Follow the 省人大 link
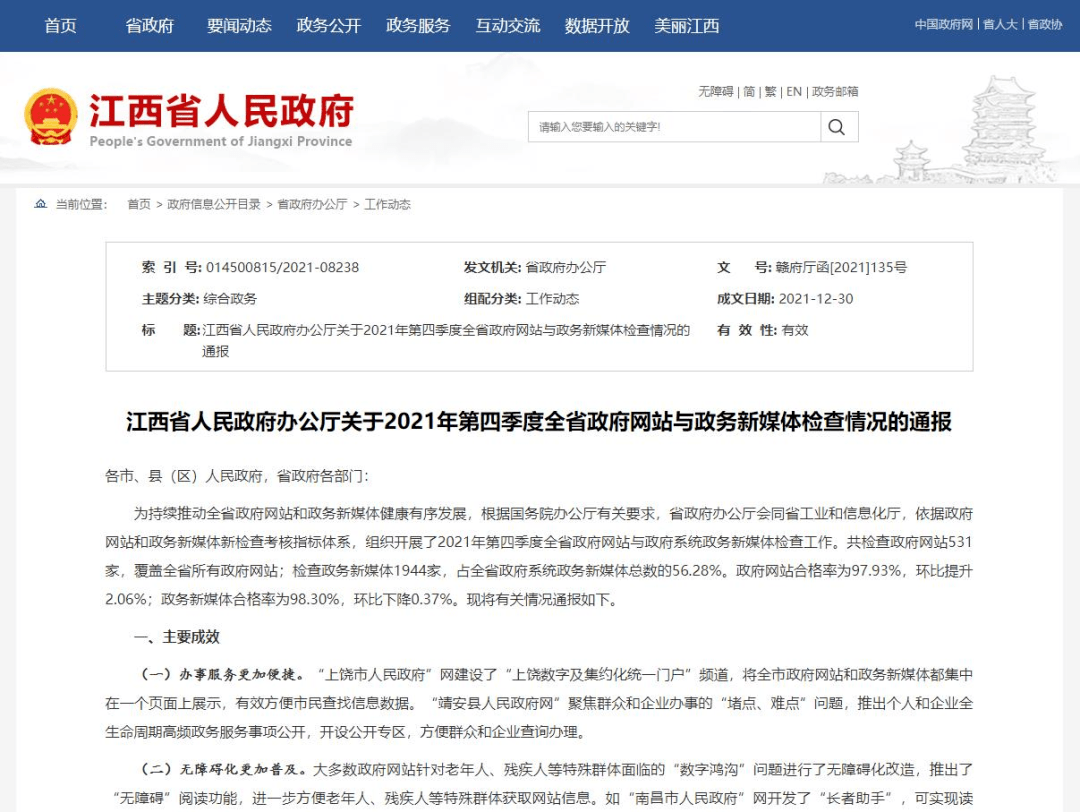This screenshot has height=812, width=1080. tap(1000, 24)
